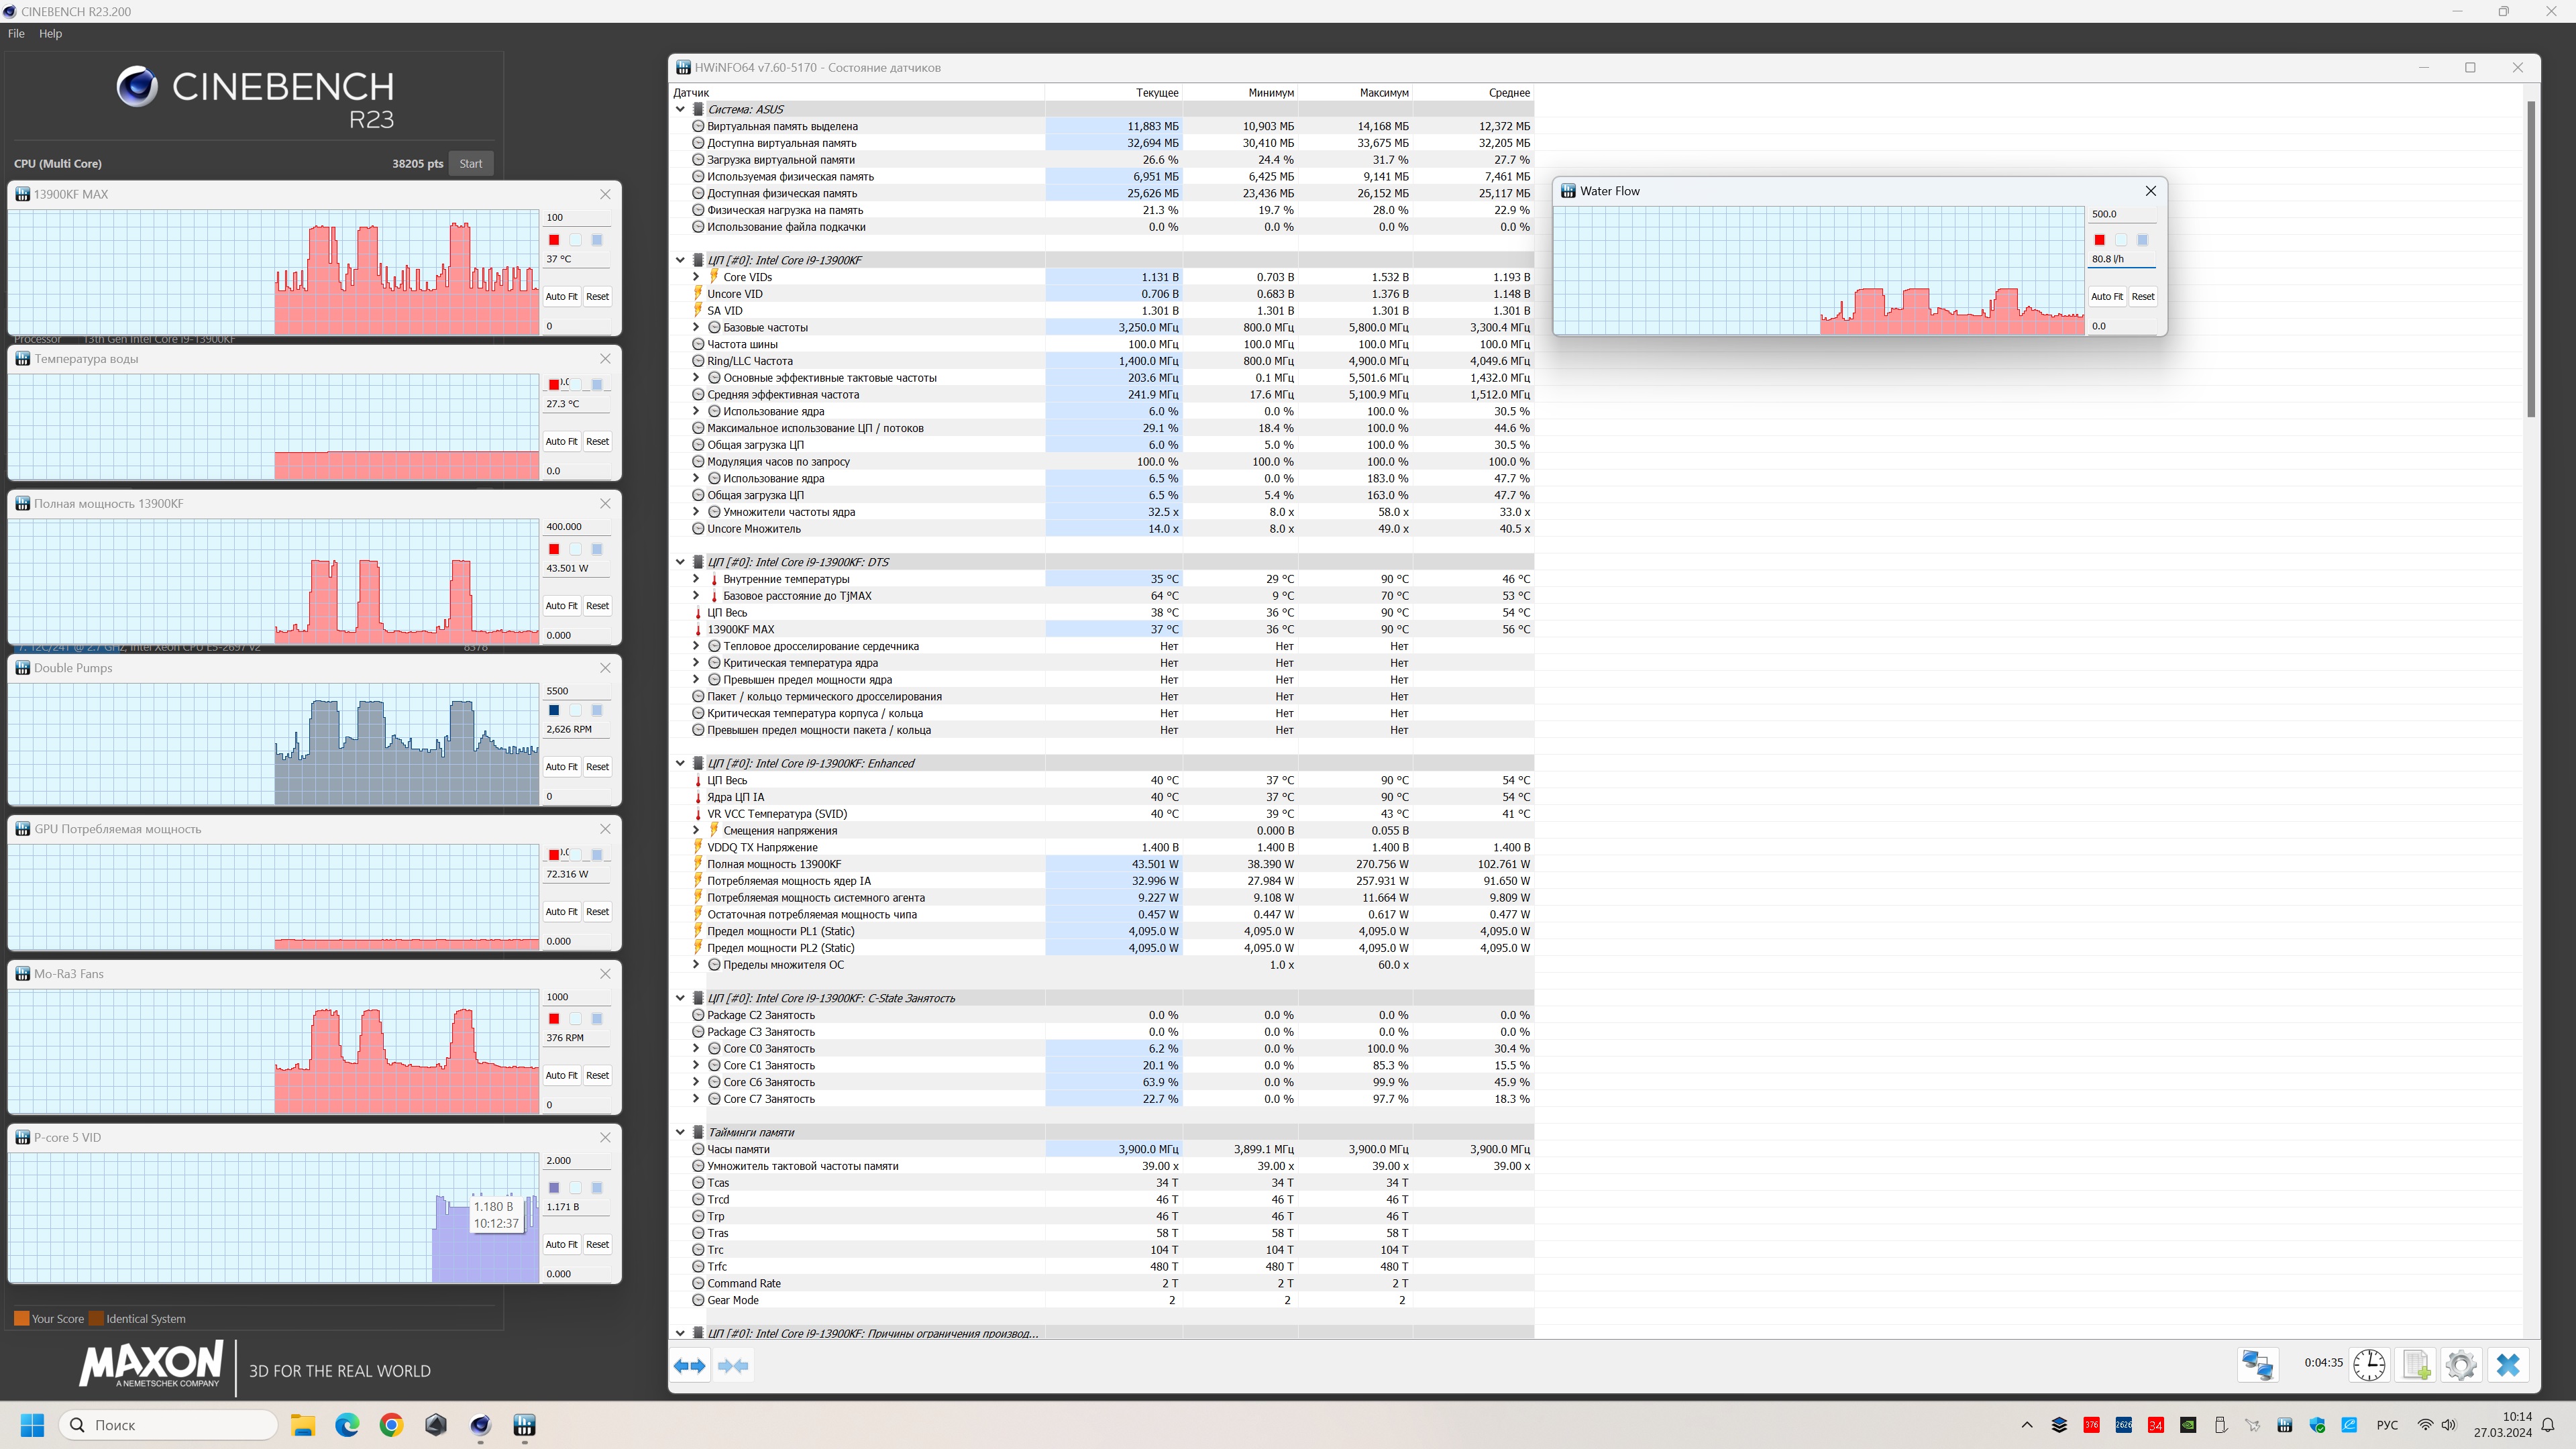Collapse the Тайминги памяти sensor group
This screenshot has width=2576, height=1449.
pos(681,1132)
